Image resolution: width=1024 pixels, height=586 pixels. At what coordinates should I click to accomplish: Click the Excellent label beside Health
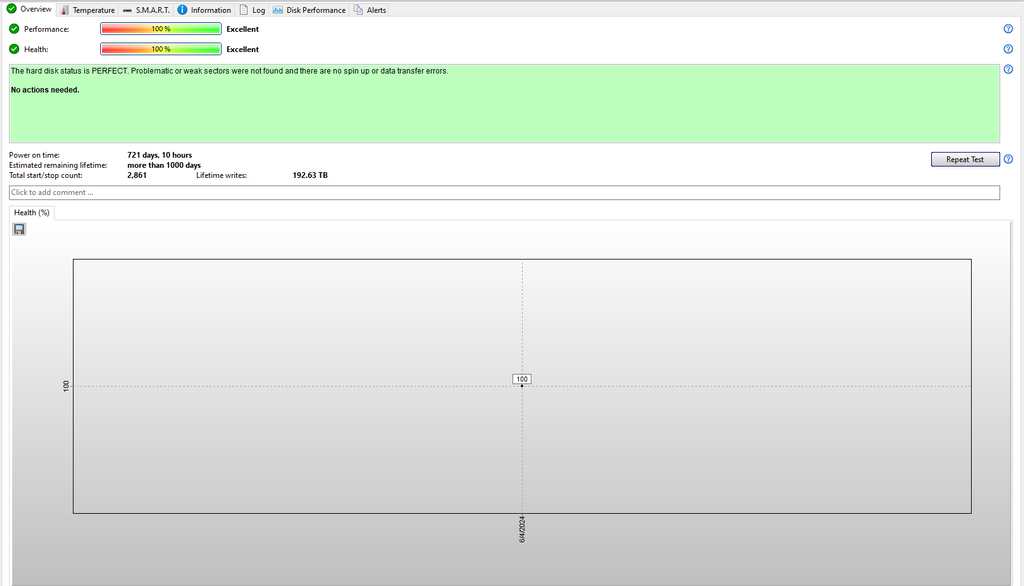[242, 50]
